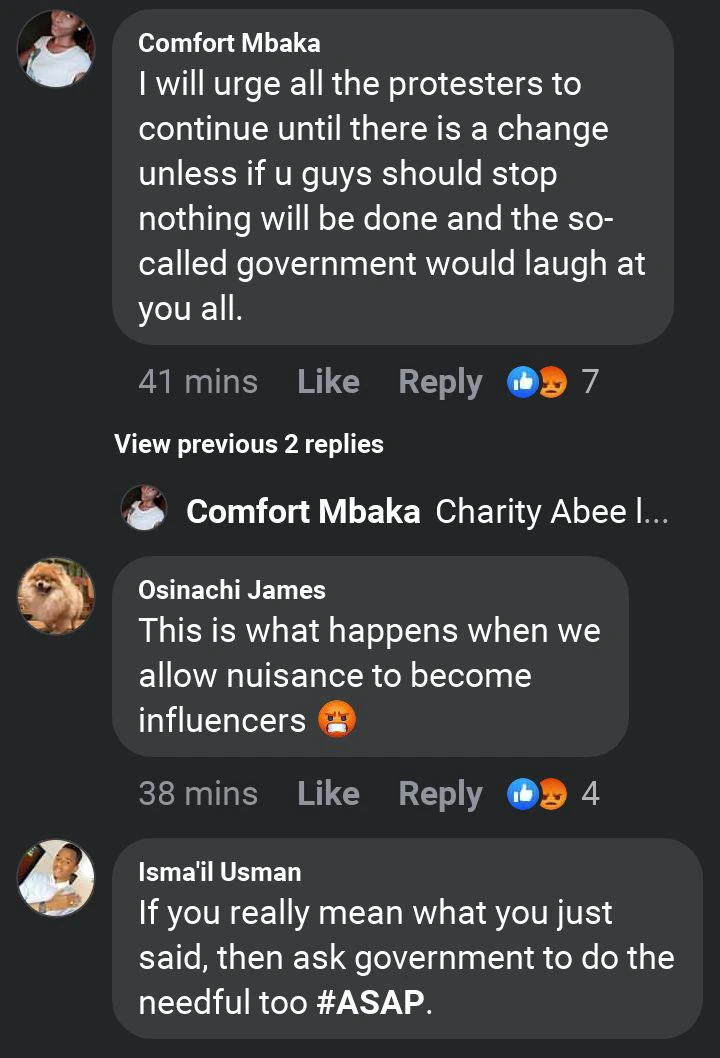Open the reaction count 7 list
Screen dimensions: 720x1058
click(590, 381)
